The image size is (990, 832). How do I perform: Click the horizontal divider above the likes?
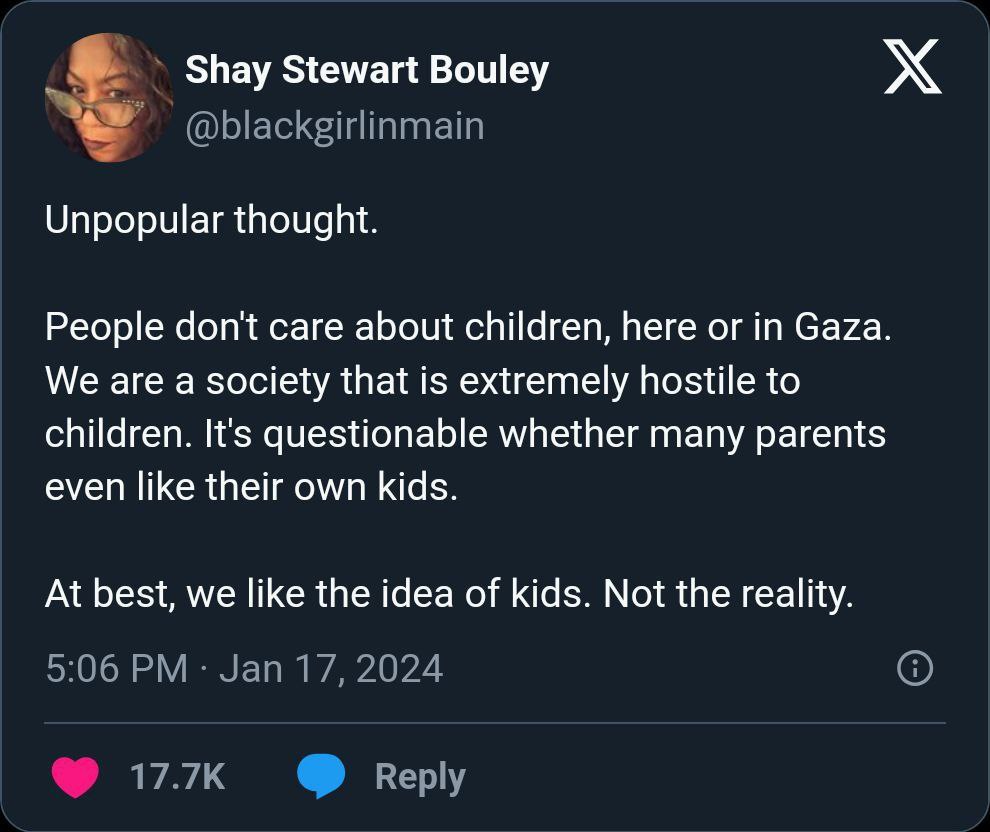click(495, 722)
